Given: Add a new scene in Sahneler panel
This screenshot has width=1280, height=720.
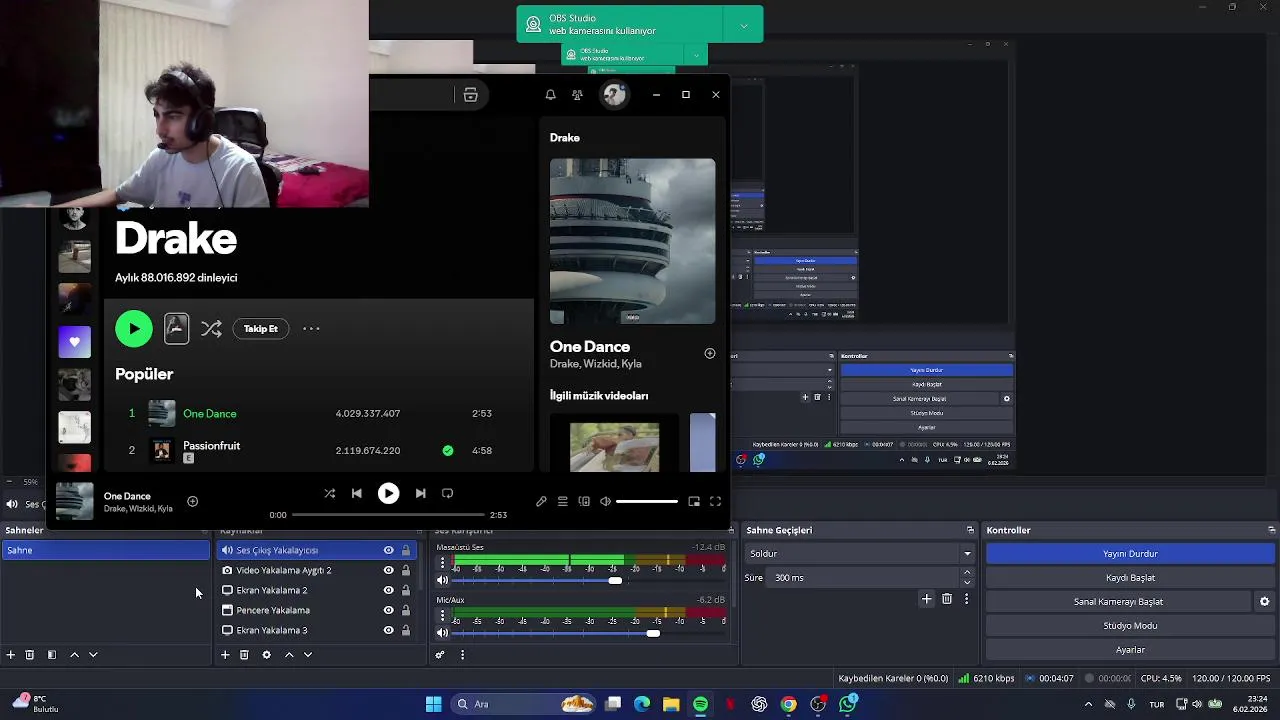Looking at the screenshot, I should click(10, 655).
